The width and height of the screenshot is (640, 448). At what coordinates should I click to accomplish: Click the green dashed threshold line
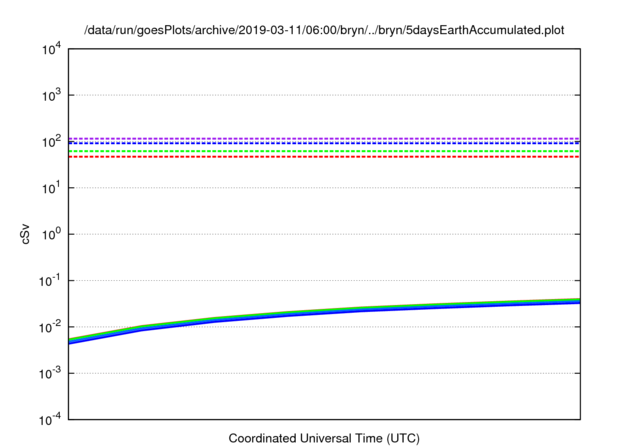[324, 151]
